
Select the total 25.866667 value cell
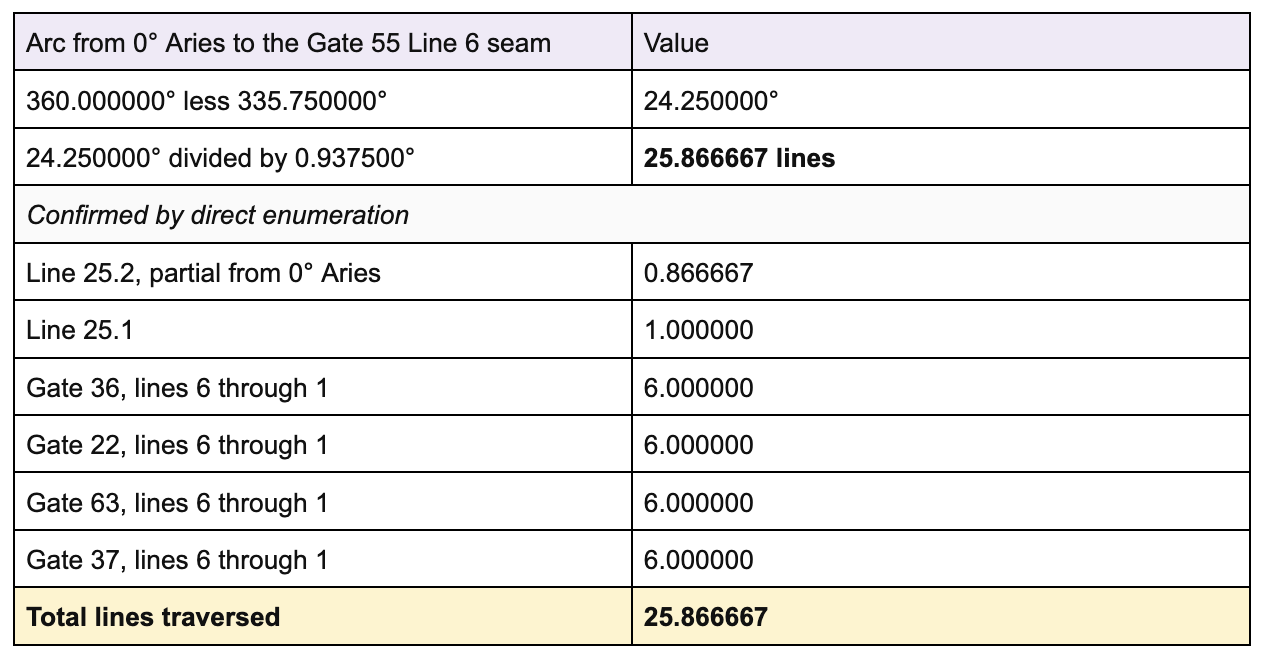point(941,616)
